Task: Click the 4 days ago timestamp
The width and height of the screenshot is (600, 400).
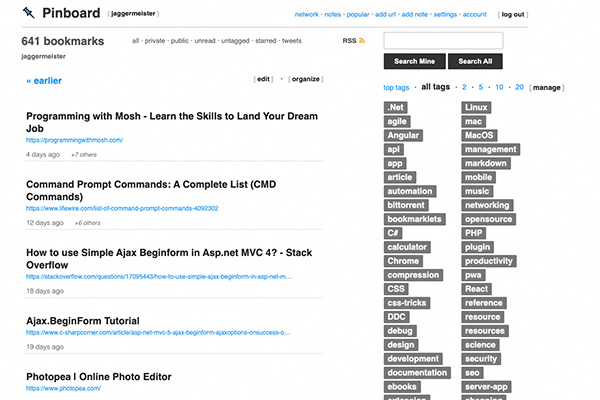Action: tap(43, 155)
